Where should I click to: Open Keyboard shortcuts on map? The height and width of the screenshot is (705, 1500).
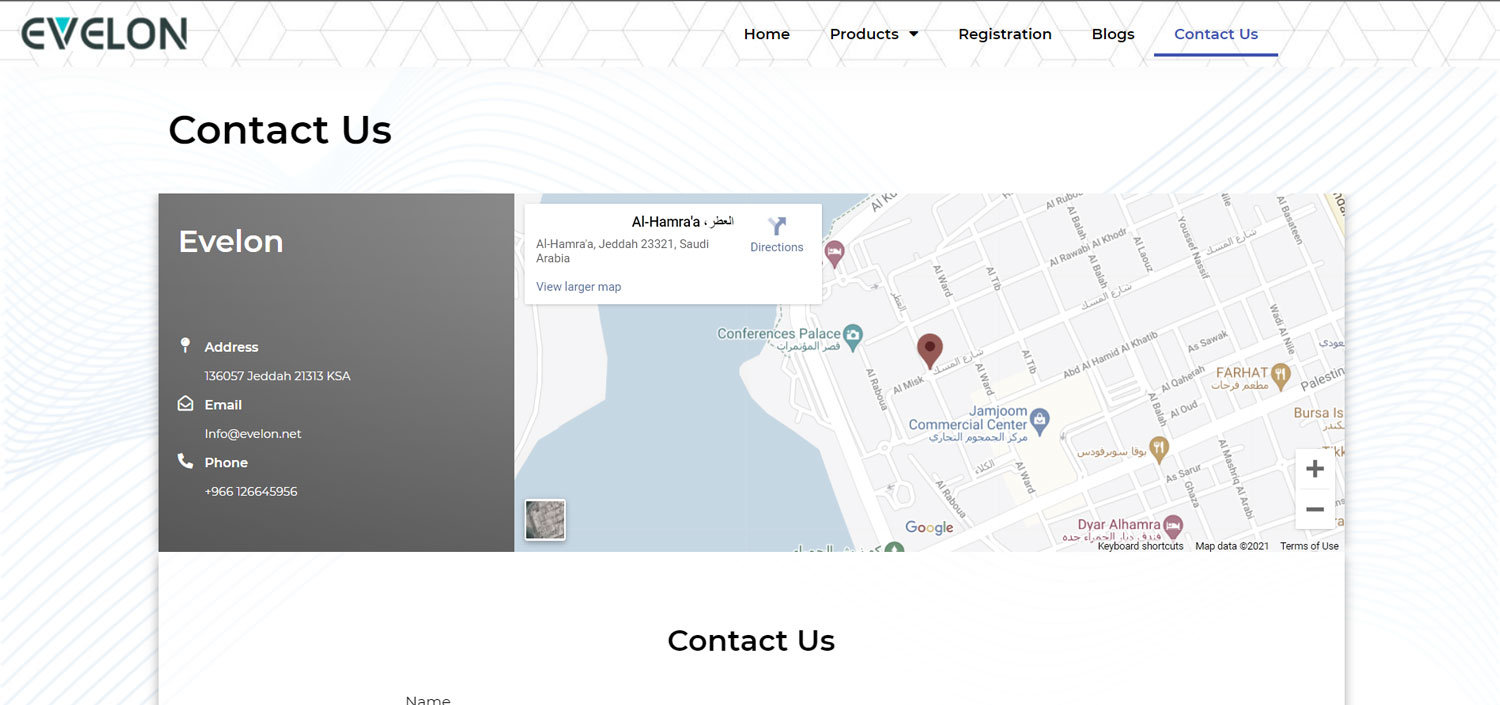coord(1140,546)
